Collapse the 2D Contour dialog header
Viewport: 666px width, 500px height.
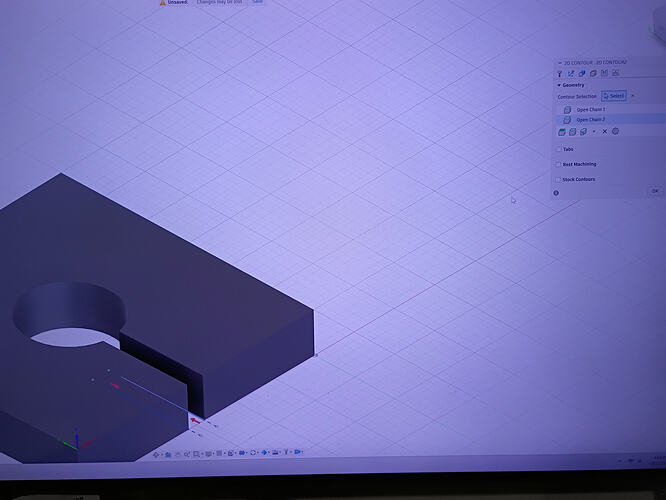(x=559, y=63)
